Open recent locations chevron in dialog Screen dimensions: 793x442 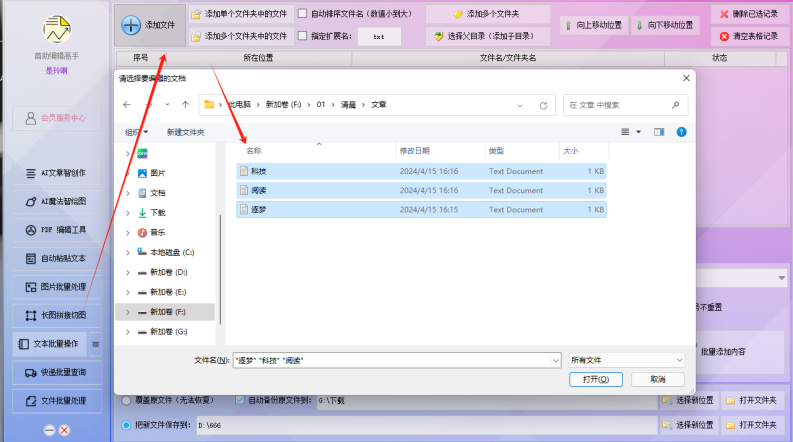[x=167, y=105]
